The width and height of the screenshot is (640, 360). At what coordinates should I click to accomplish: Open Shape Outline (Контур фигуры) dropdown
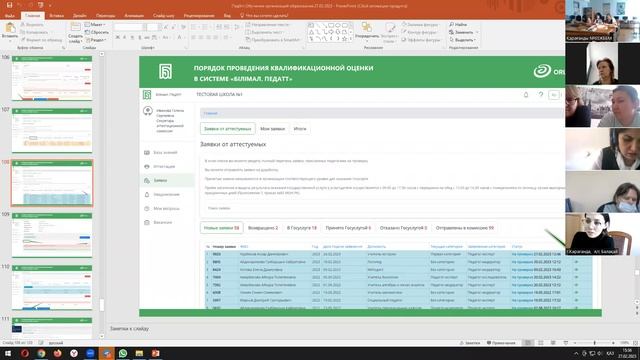(x=420, y=32)
